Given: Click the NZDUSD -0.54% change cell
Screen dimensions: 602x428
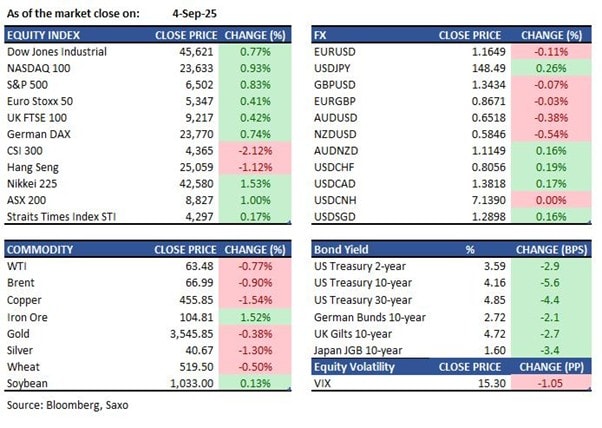Looking at the screenshot, I should pyautogui.click(x=545, y=136).
